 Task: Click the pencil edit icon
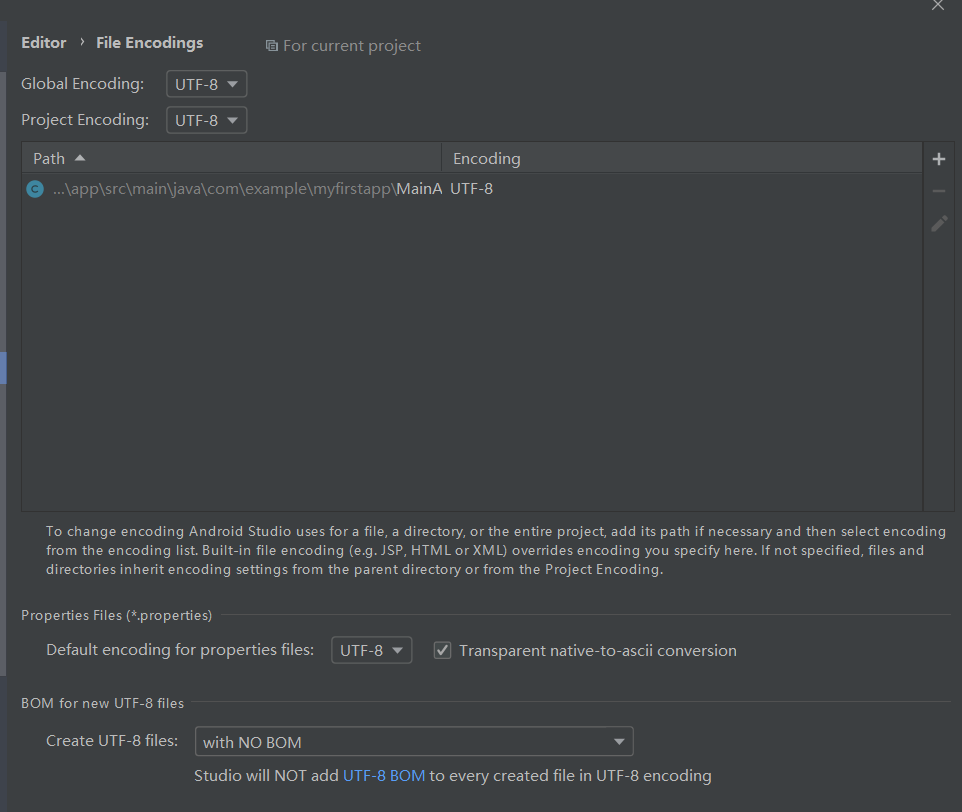(x=939, y=223)
